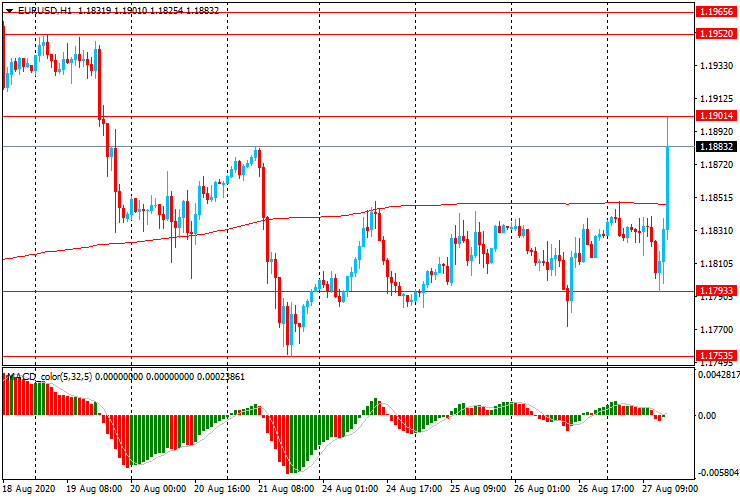The height and width of the screenshot is (500, 740).
Task: Click the triangle arrow beside EURUSD,H1
Action: [x=9, y=9]
